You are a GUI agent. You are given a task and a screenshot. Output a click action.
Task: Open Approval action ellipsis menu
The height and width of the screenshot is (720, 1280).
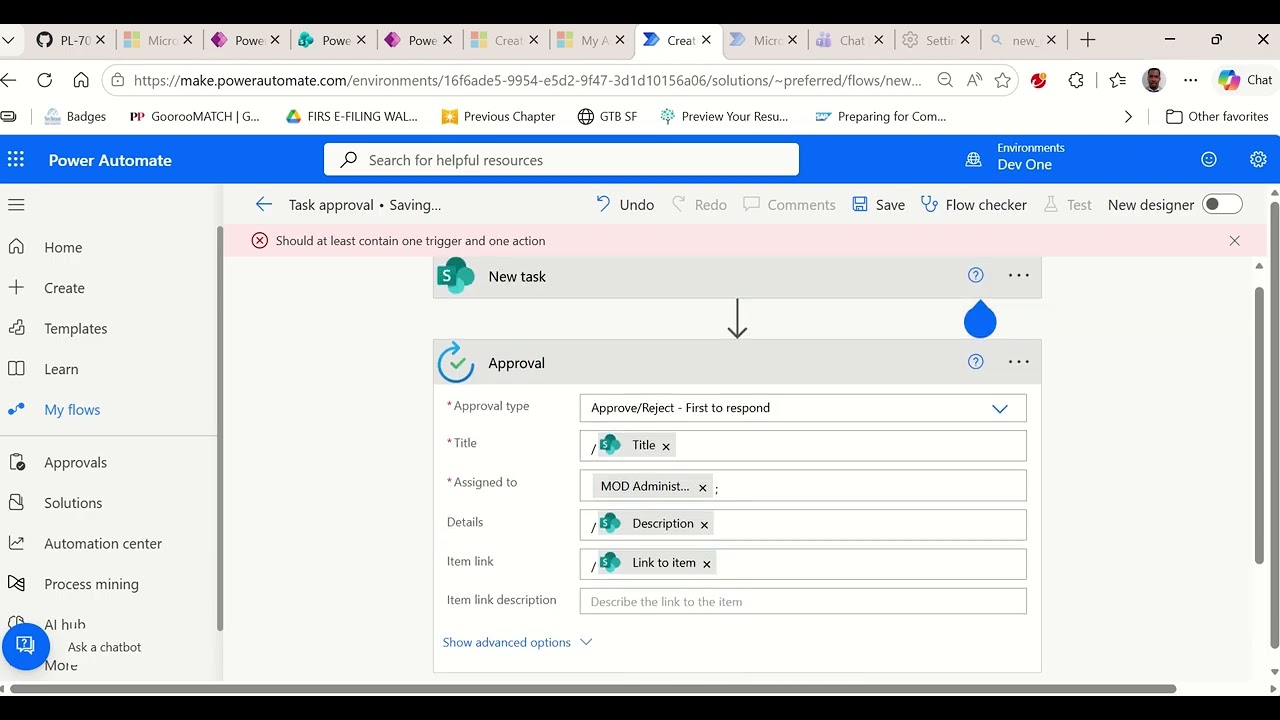point(1018,362)
